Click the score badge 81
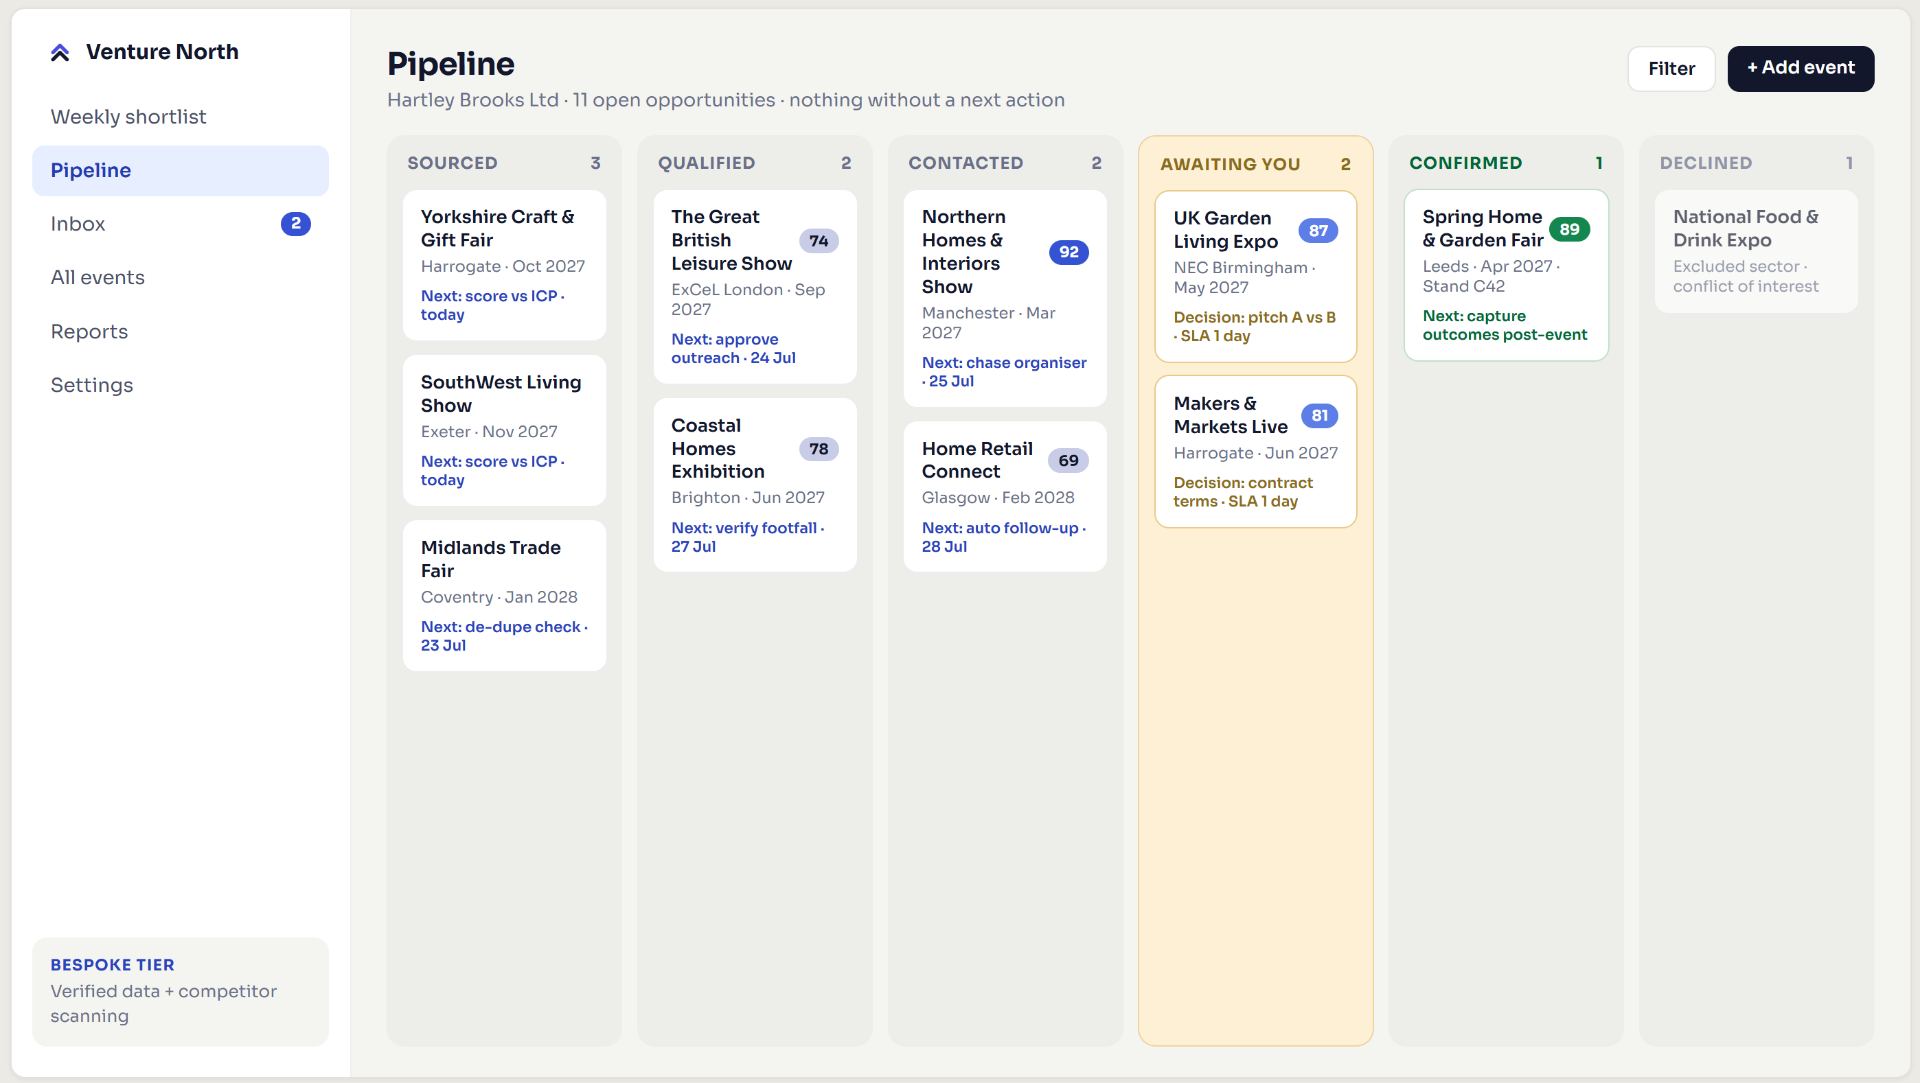The image size is (1920, 1083). pyautogui.click(x=1320, y=416)
